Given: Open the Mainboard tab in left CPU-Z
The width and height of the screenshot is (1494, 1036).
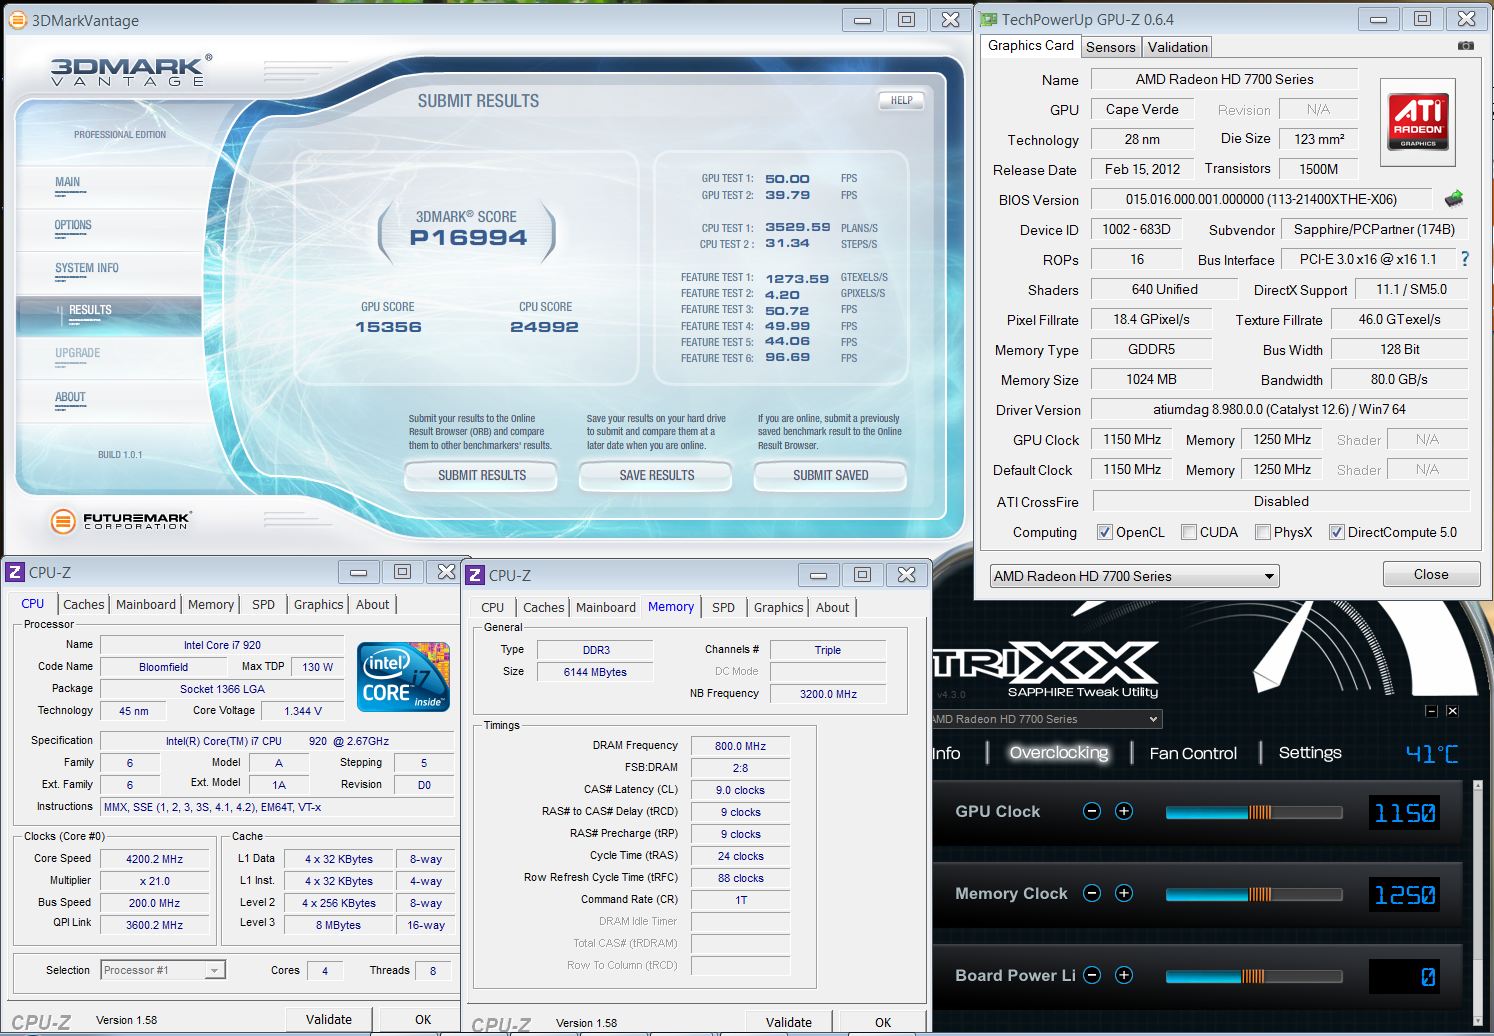Looking at the screenshot, I should [146, 604].
